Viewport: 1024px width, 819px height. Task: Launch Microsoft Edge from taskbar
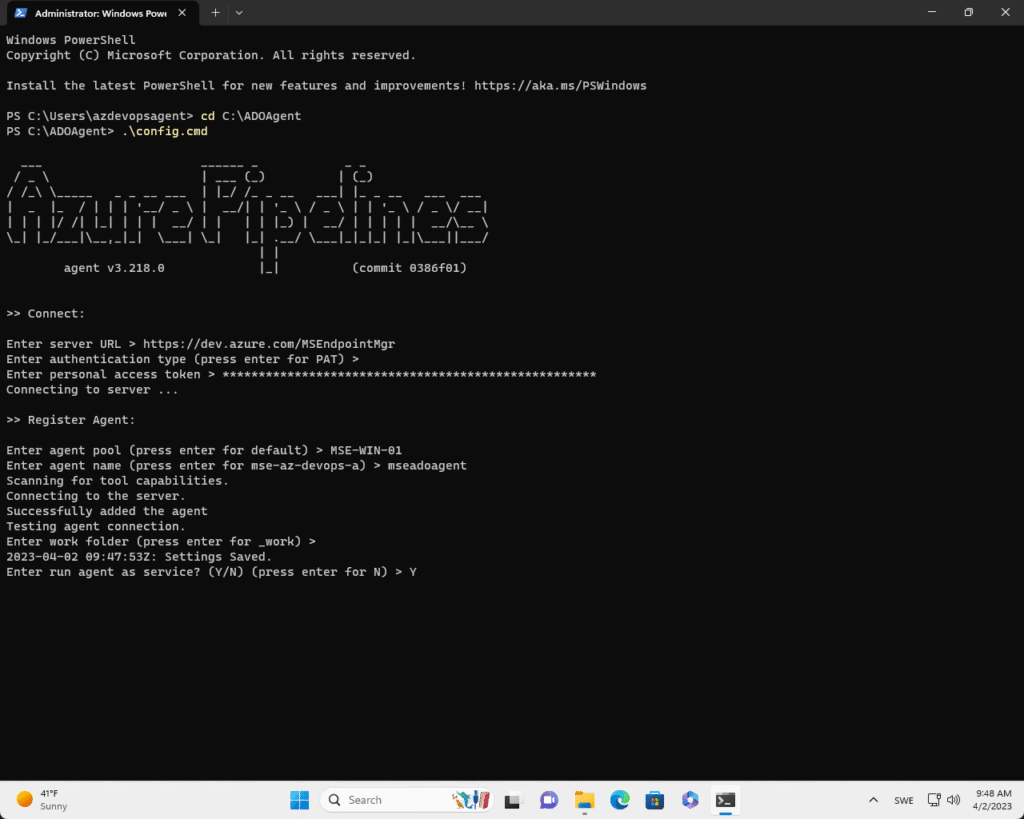pyautogui.click(x=620, y=800)
